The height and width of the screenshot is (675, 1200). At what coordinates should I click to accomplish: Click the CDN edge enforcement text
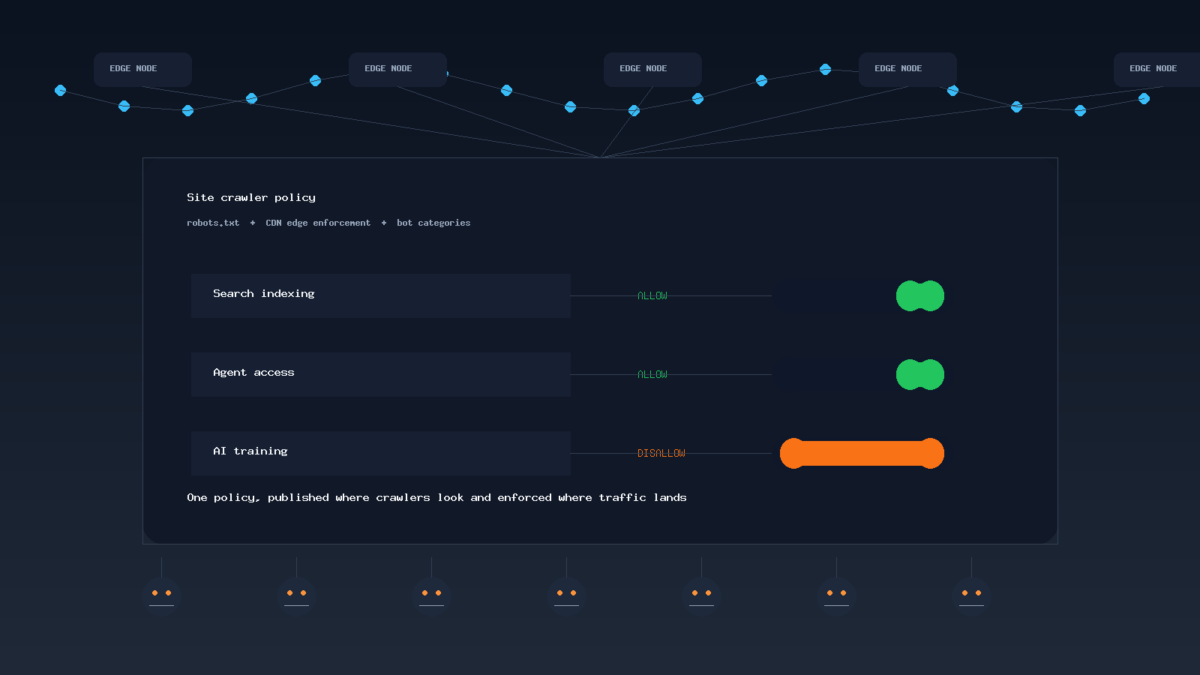pos(318,223)
